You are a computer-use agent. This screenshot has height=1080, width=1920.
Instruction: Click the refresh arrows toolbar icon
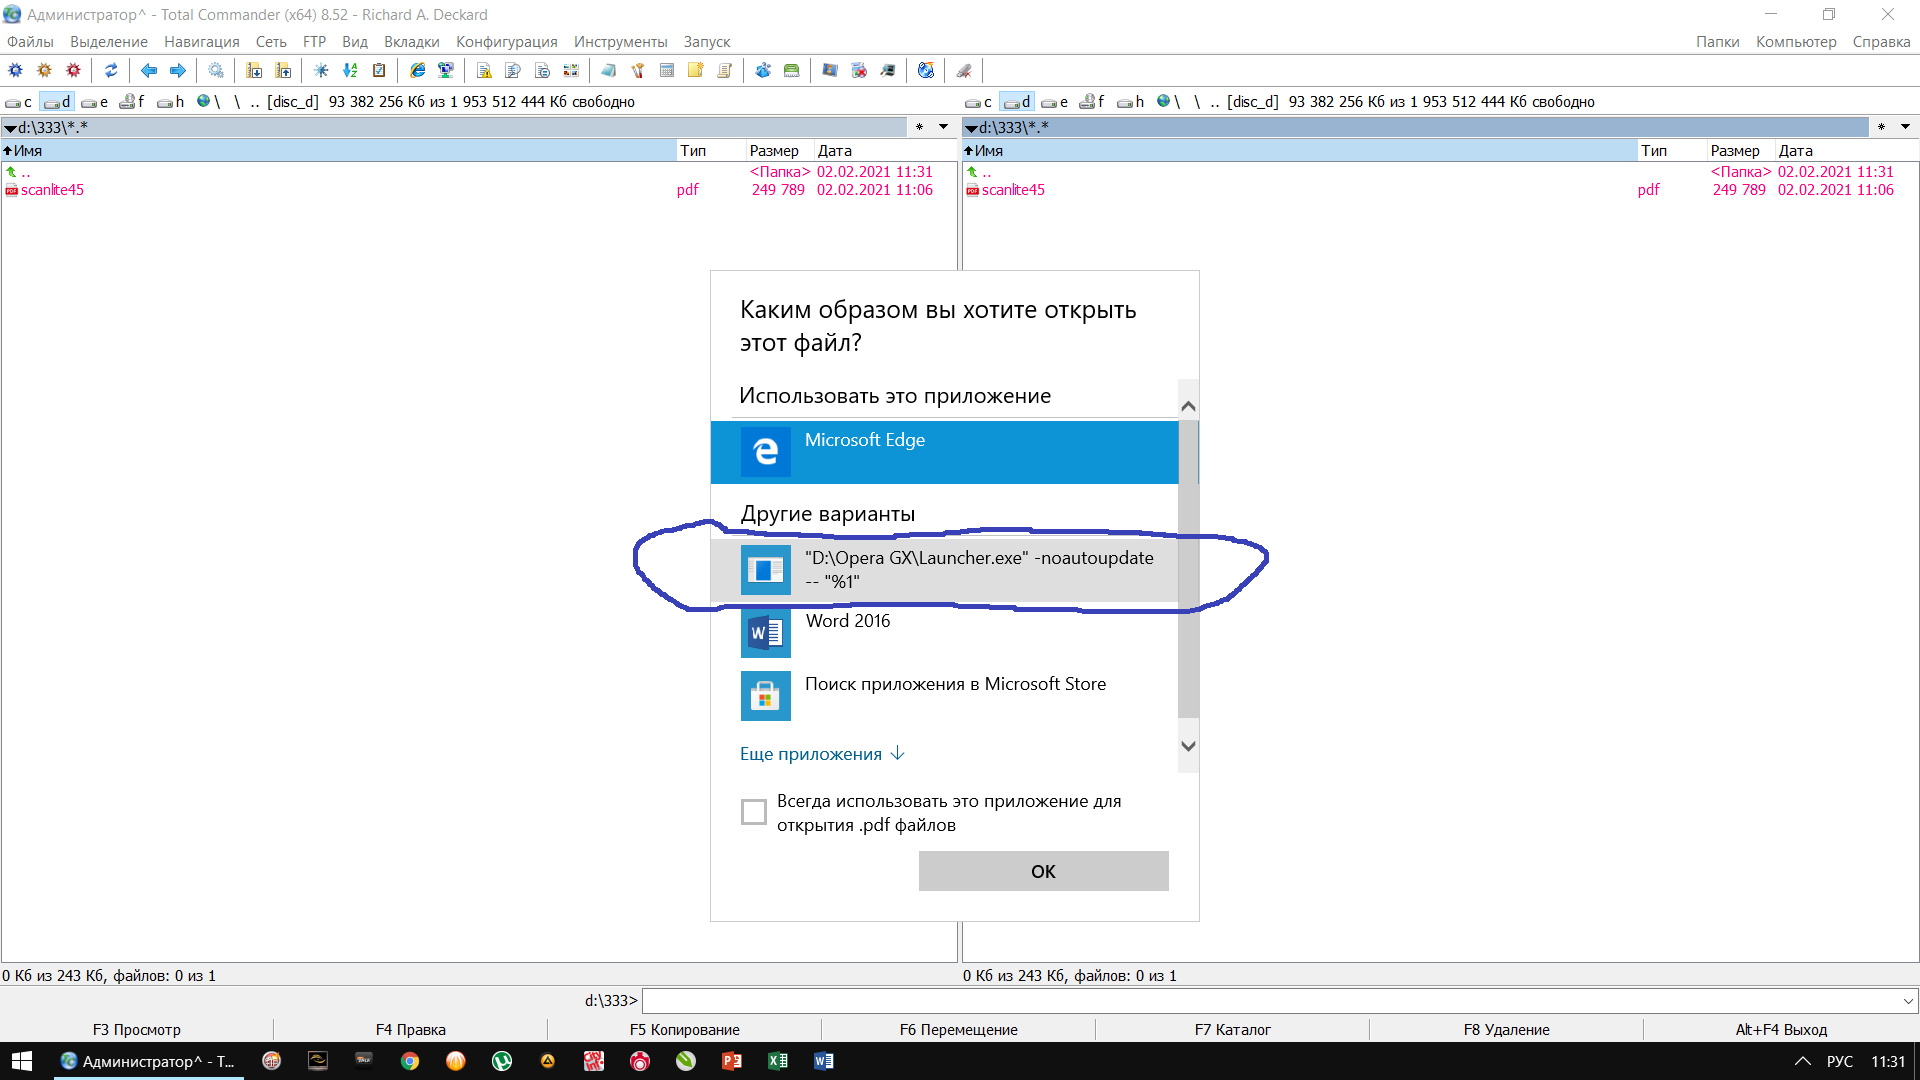tap(111, 70)
